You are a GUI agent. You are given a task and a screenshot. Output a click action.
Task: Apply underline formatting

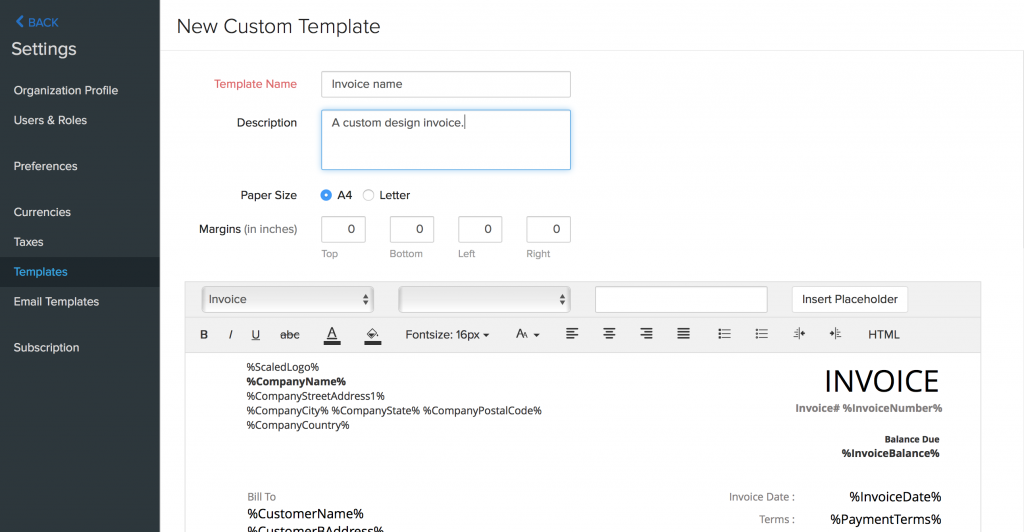click(255, 334)
